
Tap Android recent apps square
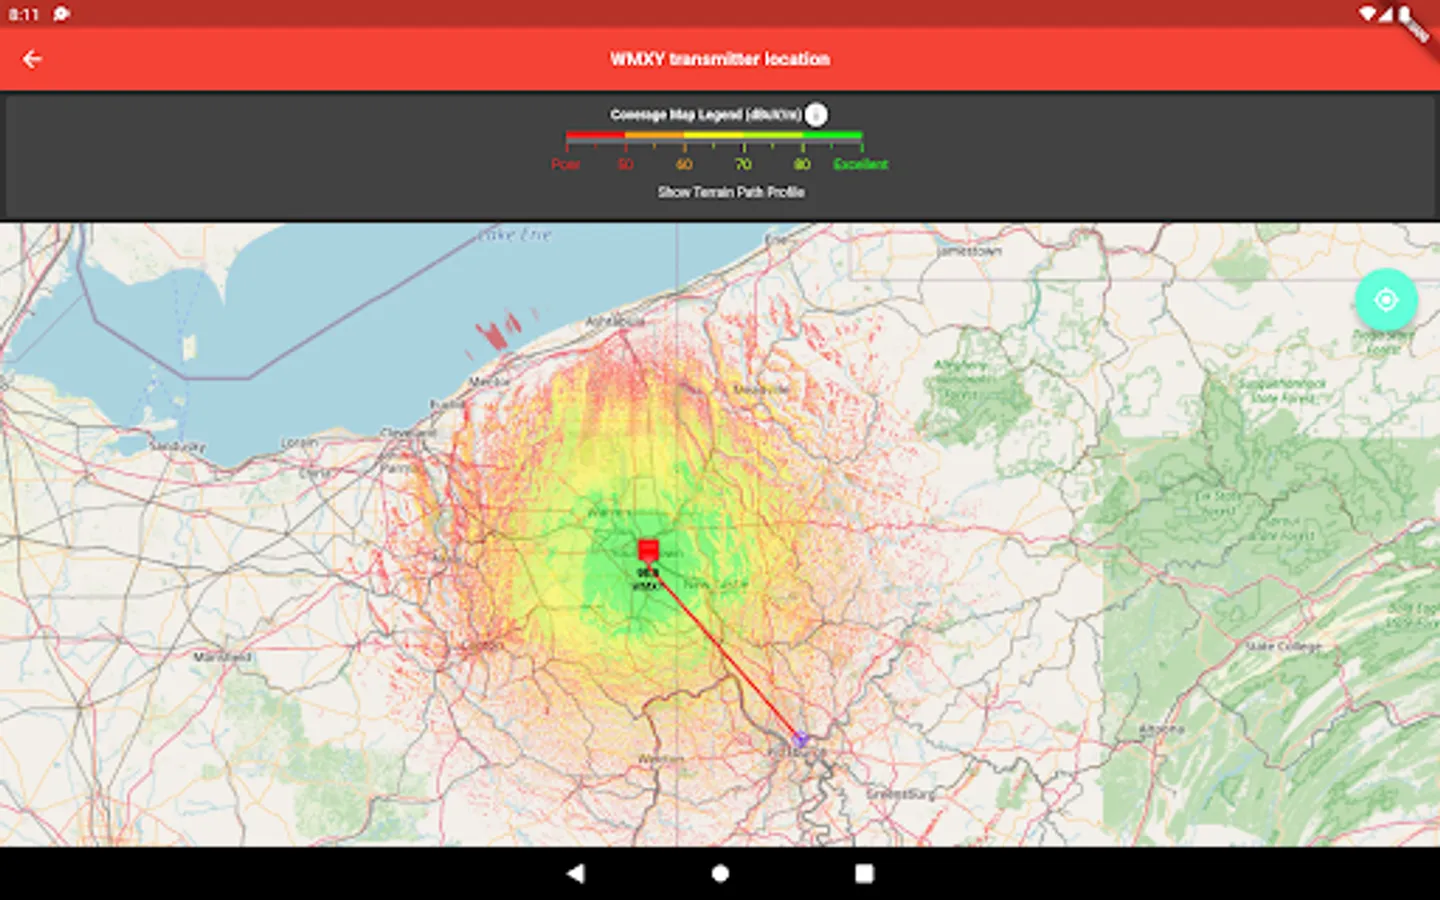(x=864, y=873)
